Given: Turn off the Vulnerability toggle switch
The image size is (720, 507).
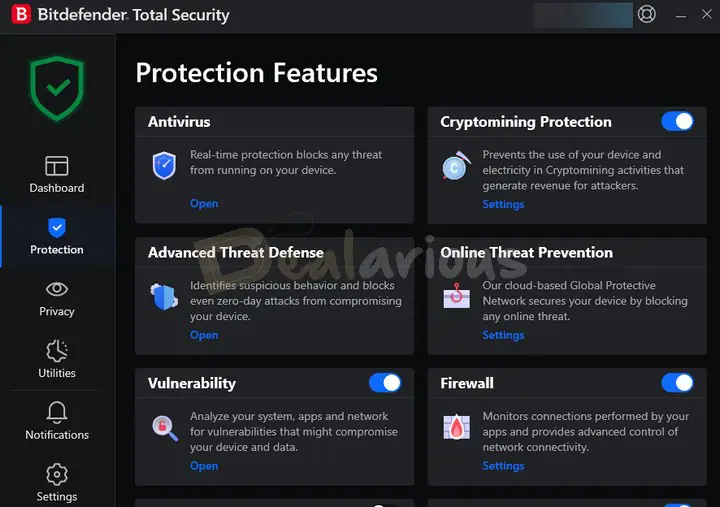Looking at the screenshot, I should pyautogui.click(x=385, y=383).
